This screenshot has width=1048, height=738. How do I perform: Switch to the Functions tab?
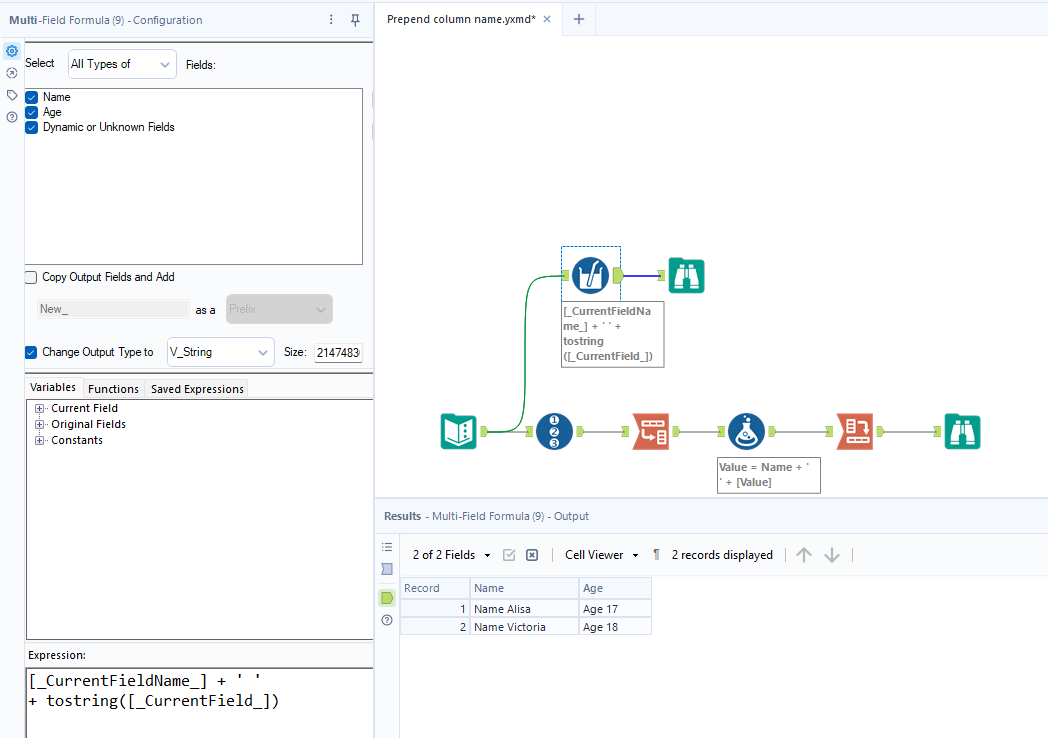113,388
